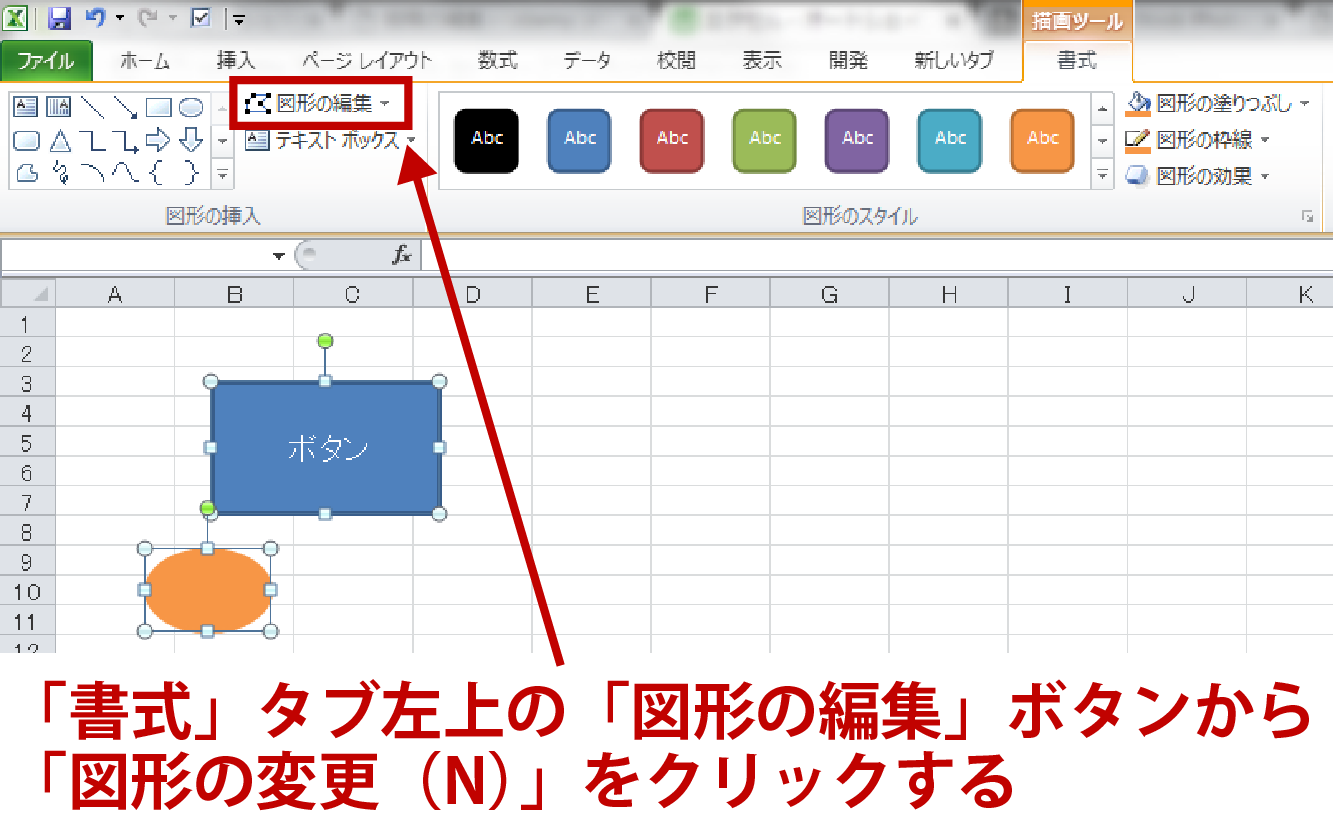
Task: Open 図形の塗りつぶし fill dropdown
Action: (1218, 103)
